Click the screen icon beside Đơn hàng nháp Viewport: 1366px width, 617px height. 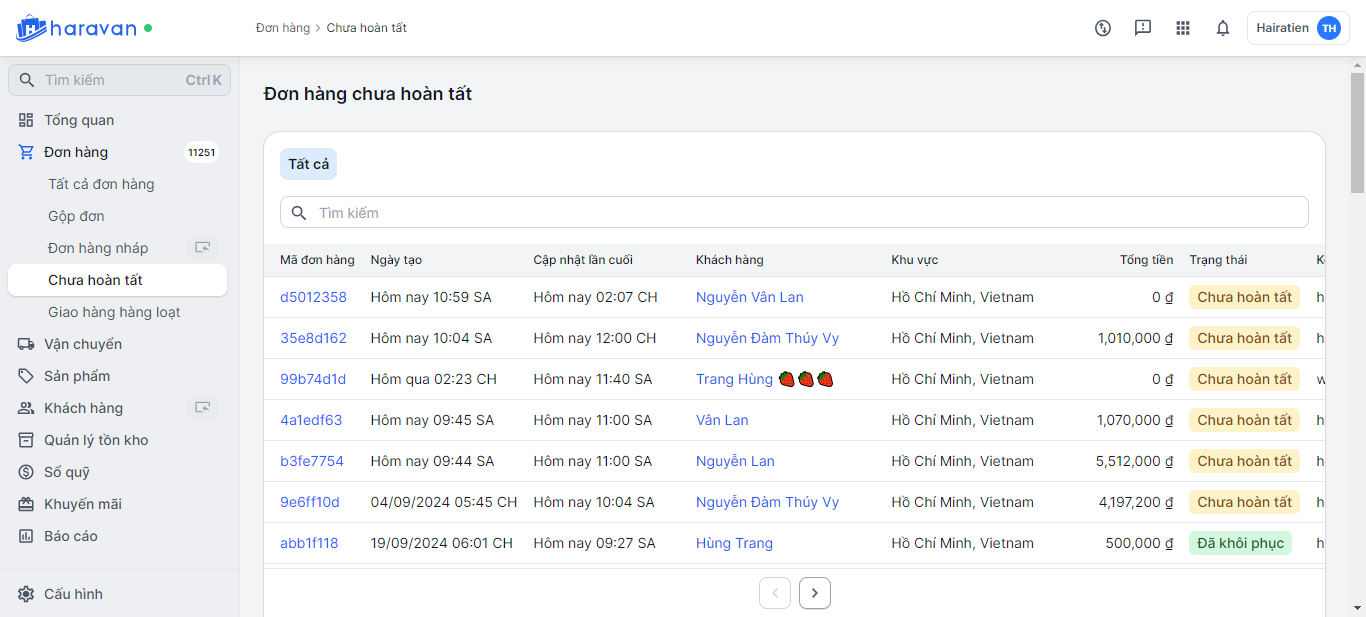tap(203, 248)
